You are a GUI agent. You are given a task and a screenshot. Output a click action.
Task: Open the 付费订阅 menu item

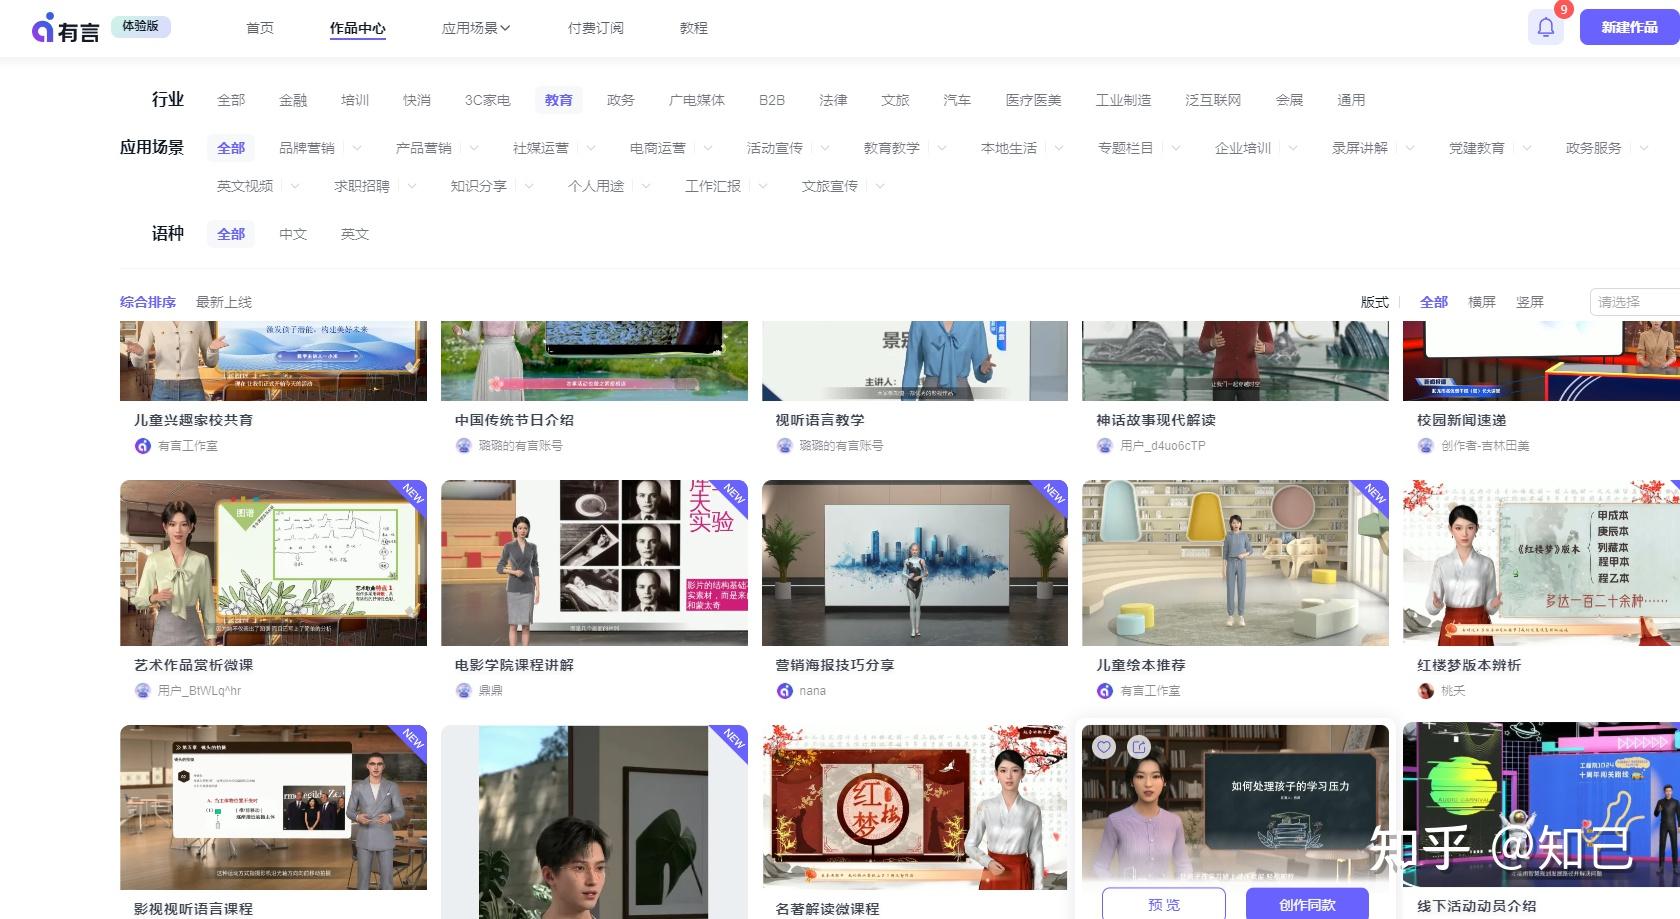pyautogui.click(x=594, y=28)
